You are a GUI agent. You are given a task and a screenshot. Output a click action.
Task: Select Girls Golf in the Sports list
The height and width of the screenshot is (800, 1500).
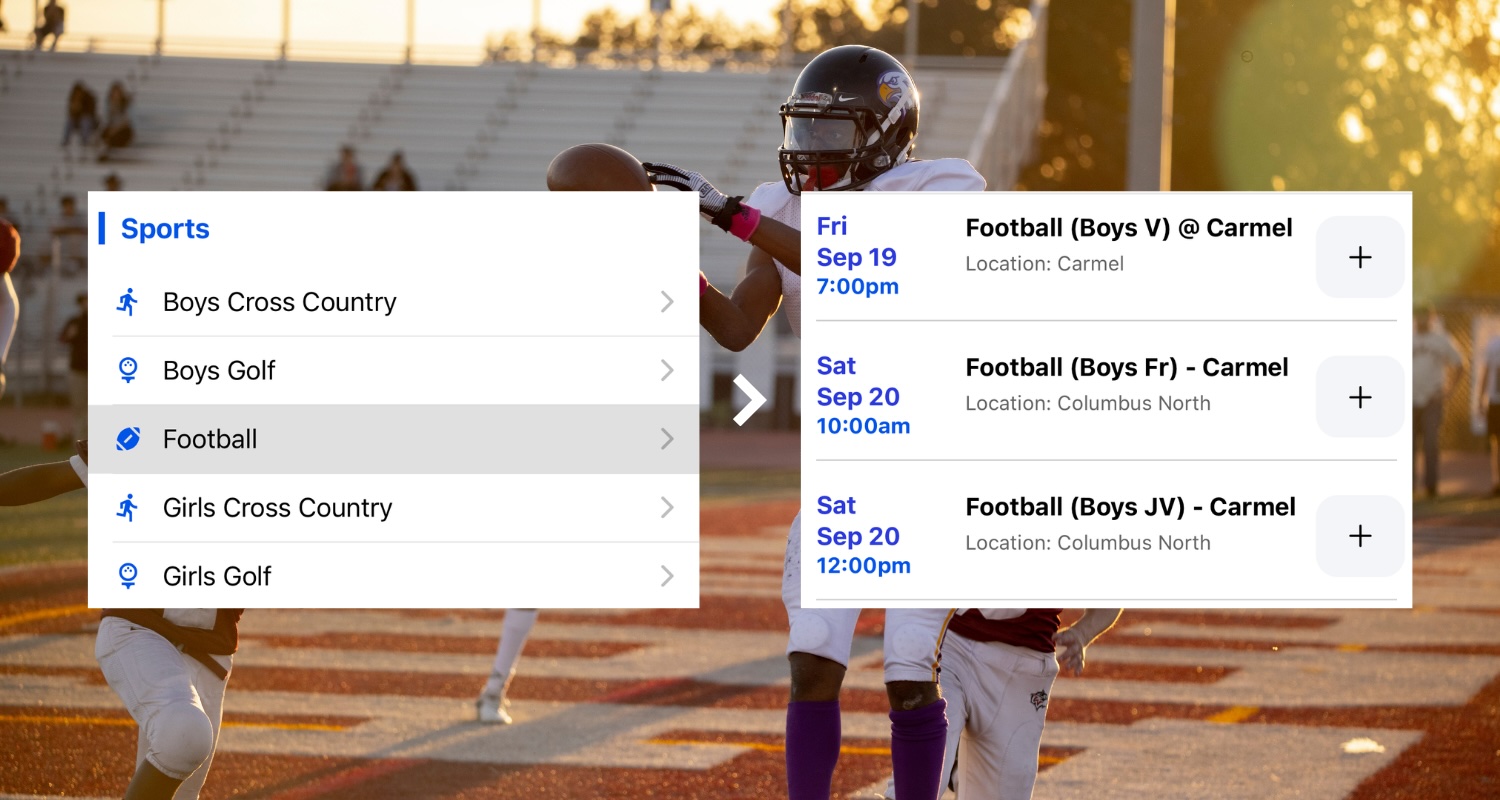coord(217,576)
